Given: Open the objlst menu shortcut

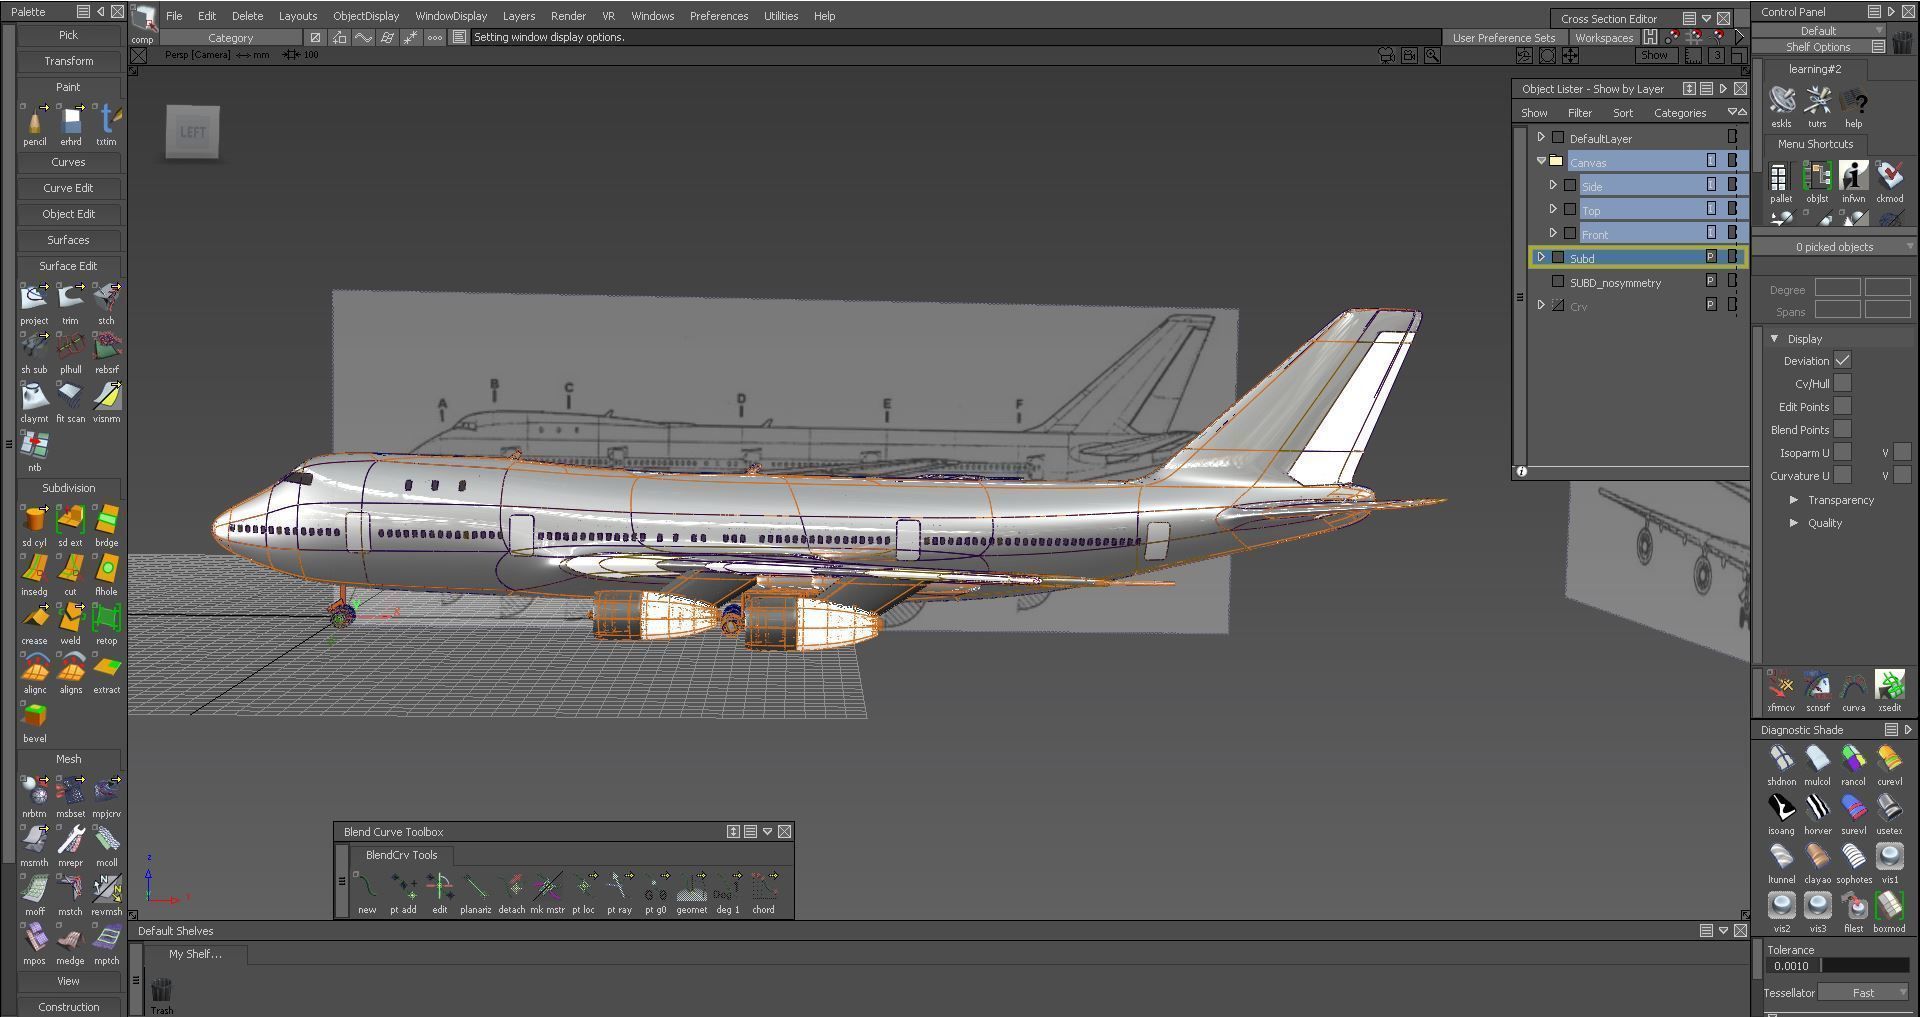Looking at the screenshot, I should pyautogui.click(x=1817, y=176).
